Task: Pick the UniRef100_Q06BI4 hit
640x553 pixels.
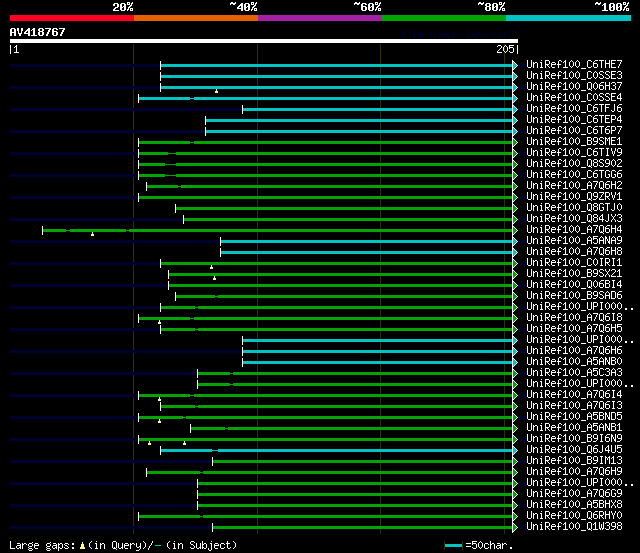Action: click(574, 285)
